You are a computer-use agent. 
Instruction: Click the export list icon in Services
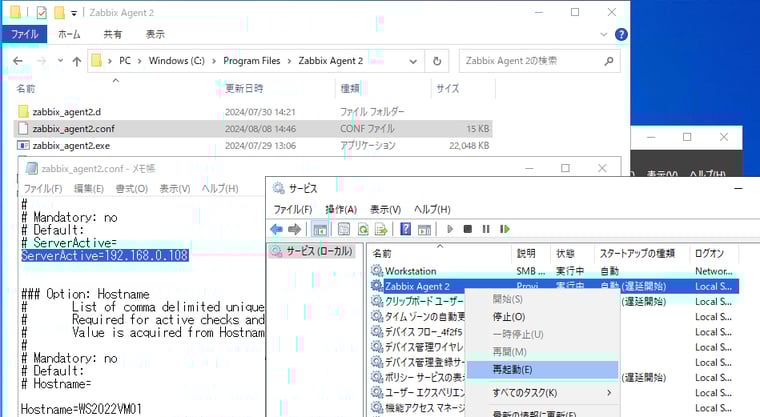point(381,229)
